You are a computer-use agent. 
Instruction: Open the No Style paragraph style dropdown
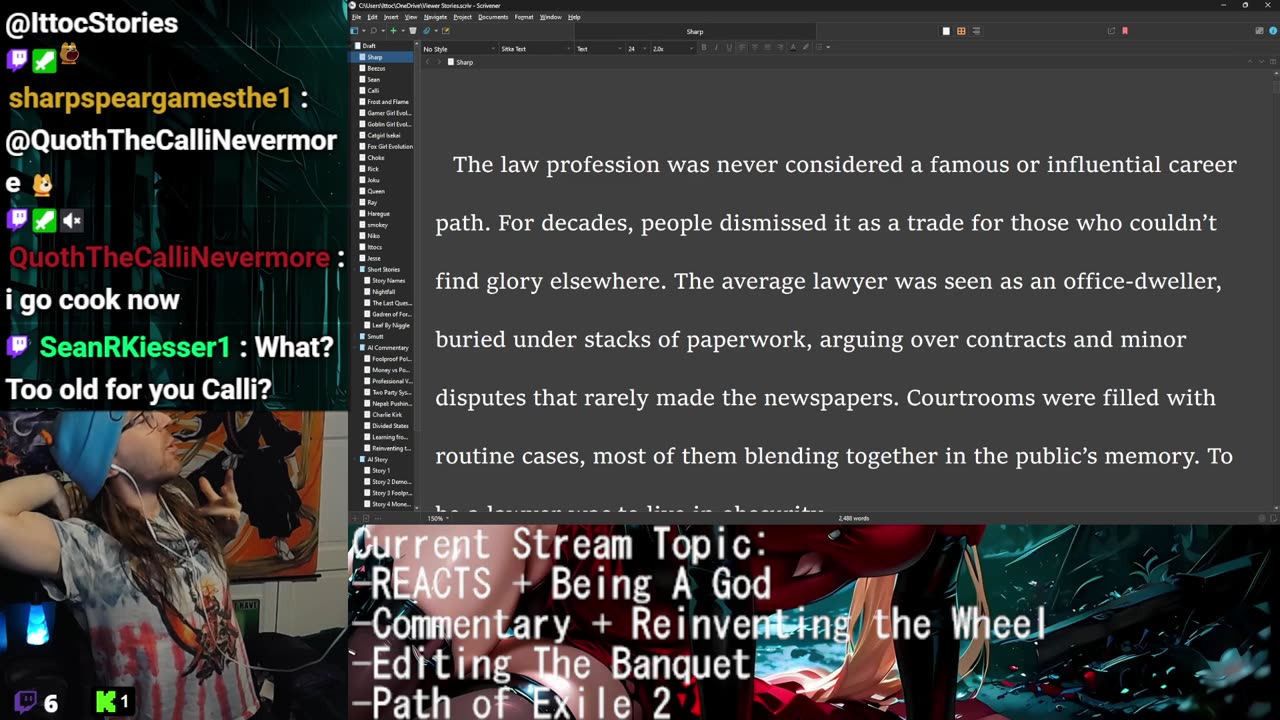[458, 49]
